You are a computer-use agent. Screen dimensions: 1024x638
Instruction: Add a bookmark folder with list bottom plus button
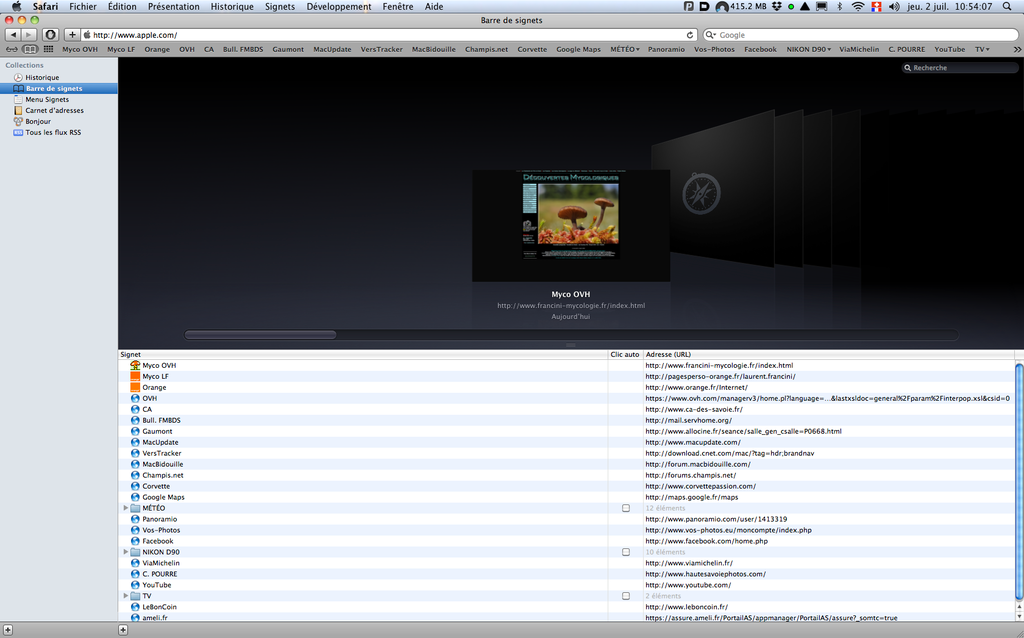(123, 630)
